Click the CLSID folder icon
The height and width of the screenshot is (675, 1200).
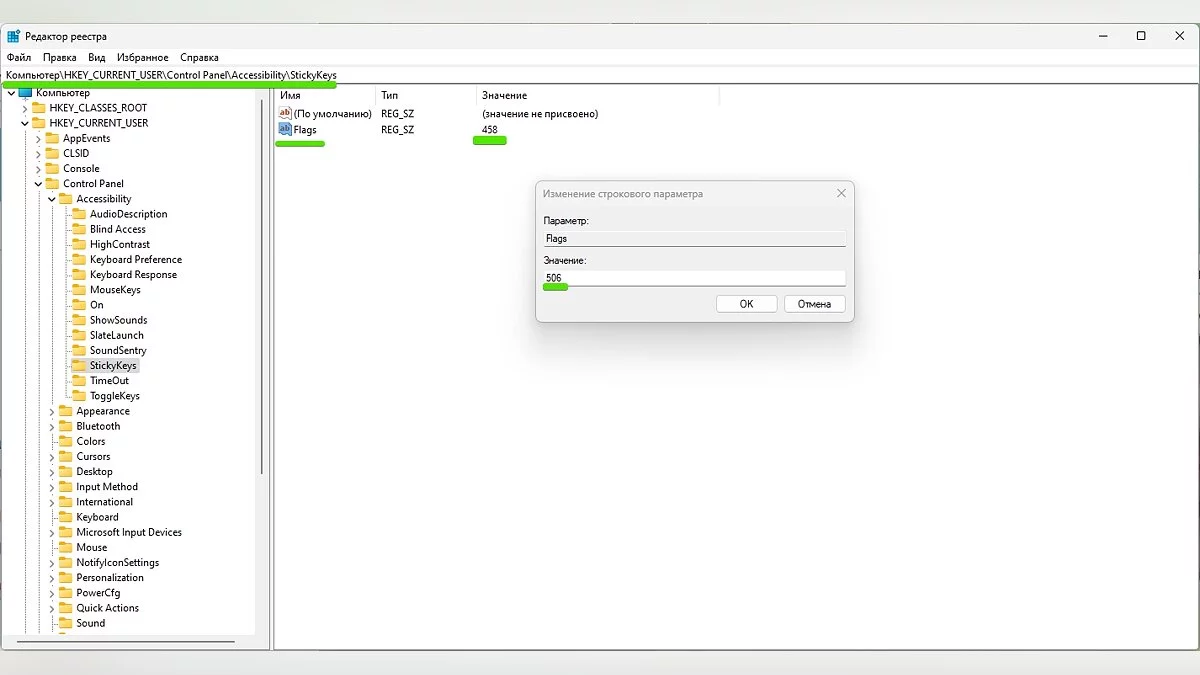(x=53, y=153)
